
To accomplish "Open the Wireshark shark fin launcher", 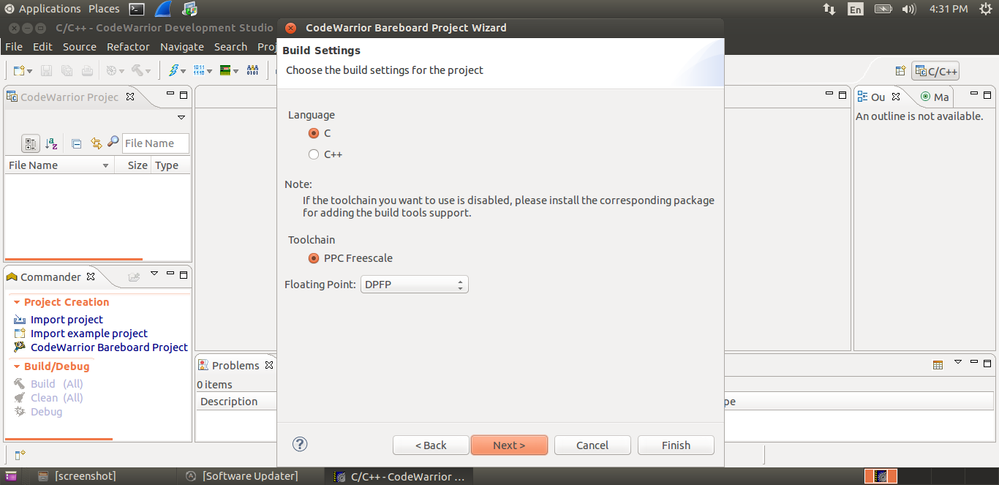I will [x=163, y=8].
